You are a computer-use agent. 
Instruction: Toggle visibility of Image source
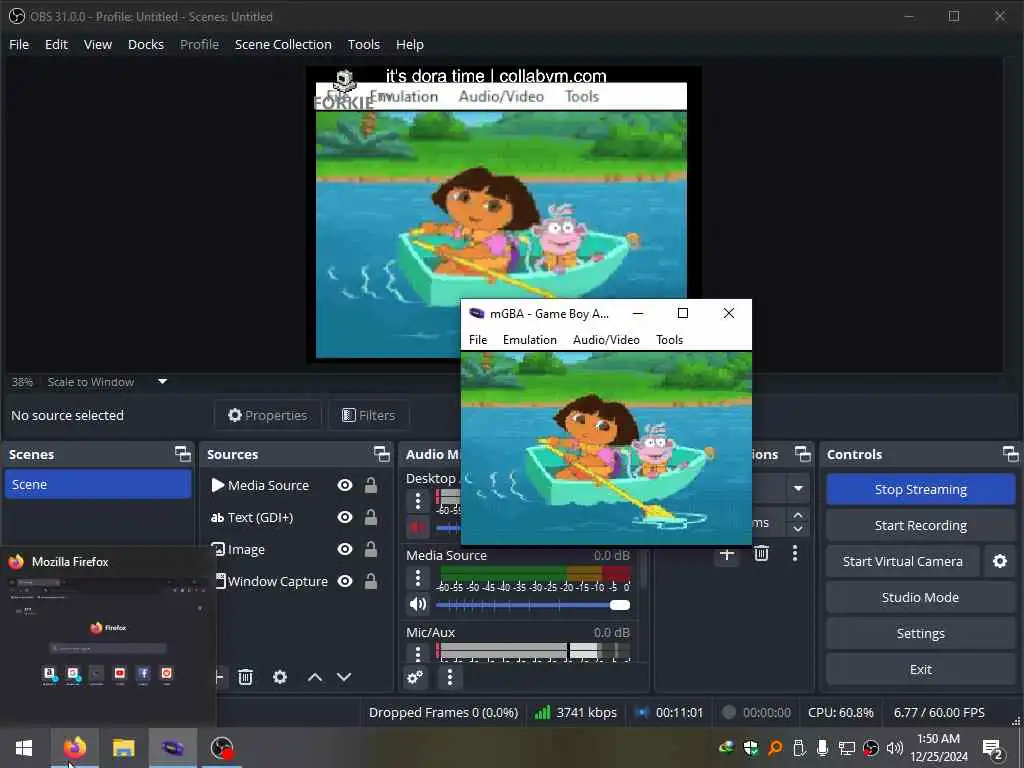tap(345, 549)
